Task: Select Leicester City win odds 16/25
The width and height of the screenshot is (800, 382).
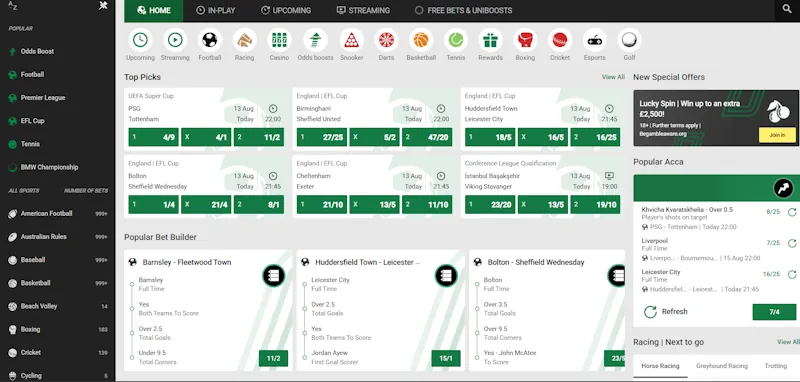Action: pyautogui.click(x=595, y=137)
